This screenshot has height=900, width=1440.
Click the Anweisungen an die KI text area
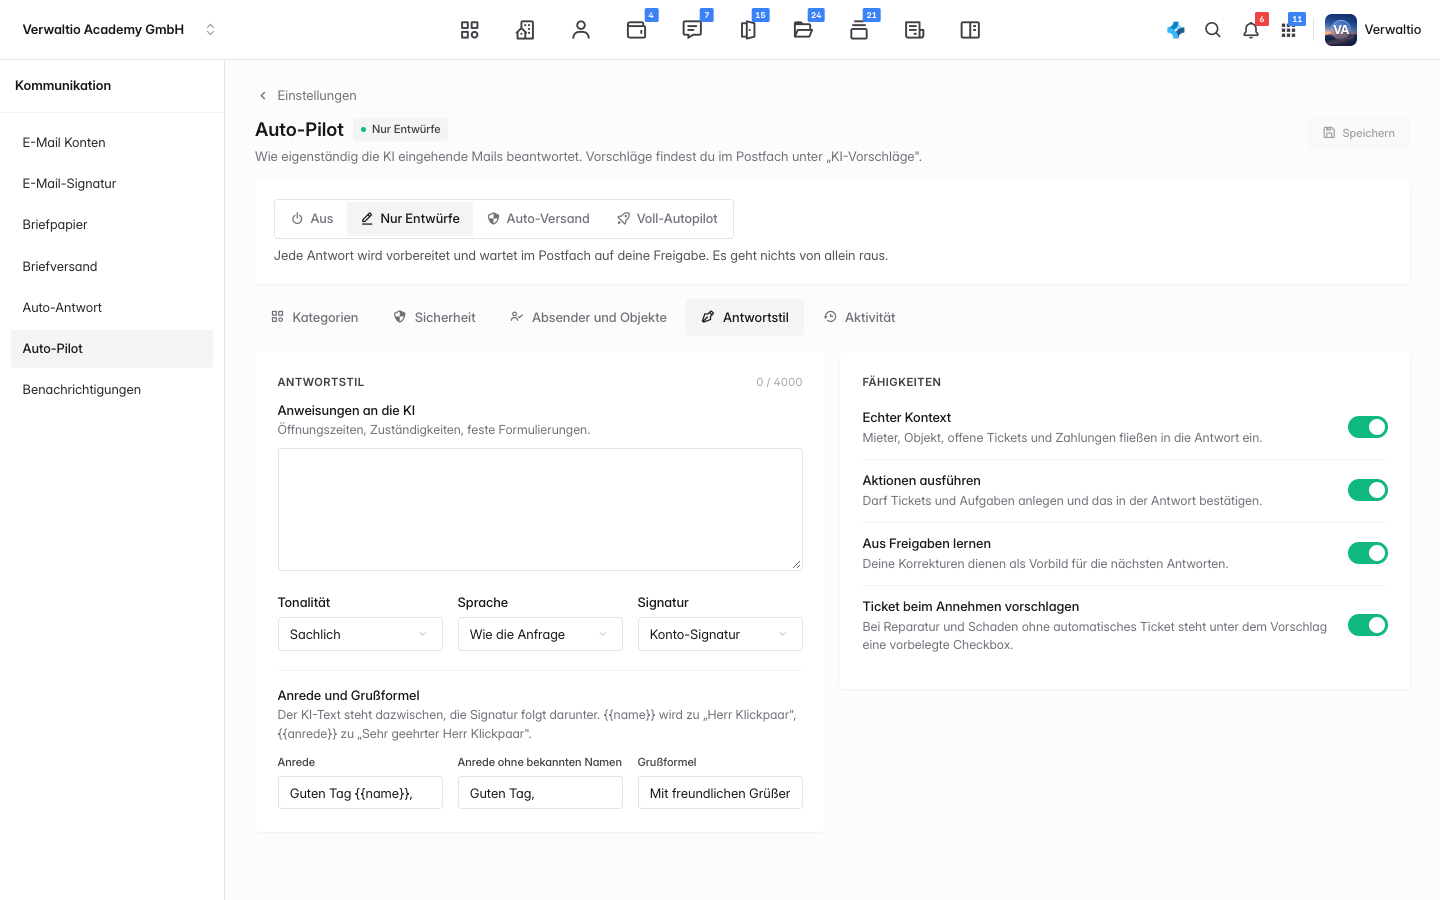point(540,509)
